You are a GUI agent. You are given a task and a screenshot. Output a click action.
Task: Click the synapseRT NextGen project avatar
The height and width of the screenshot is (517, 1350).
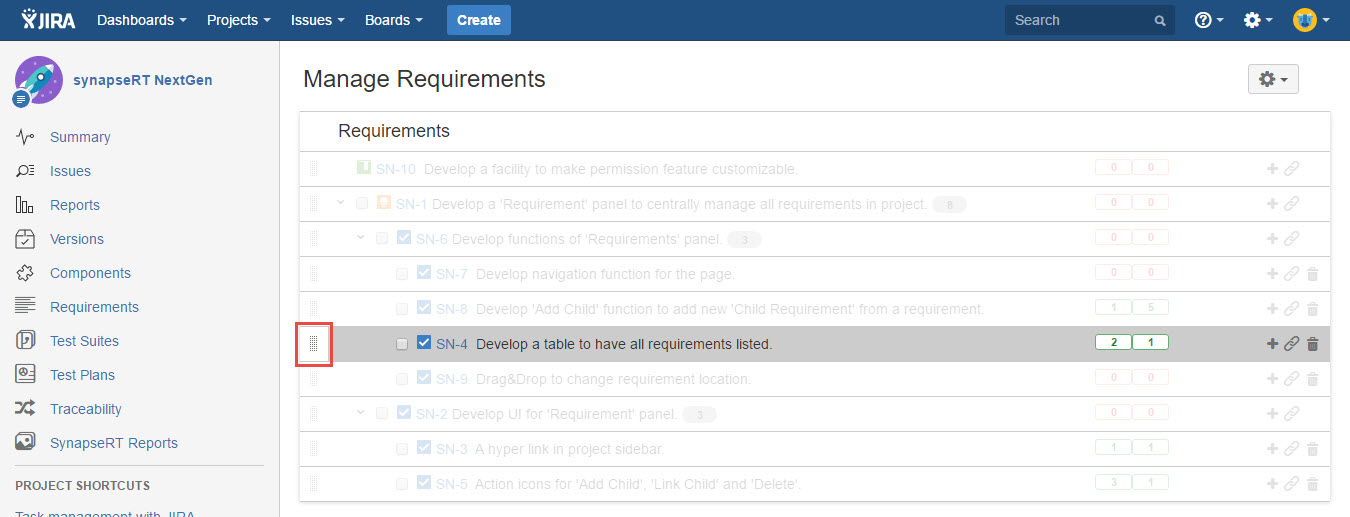[x=38, y=80]
